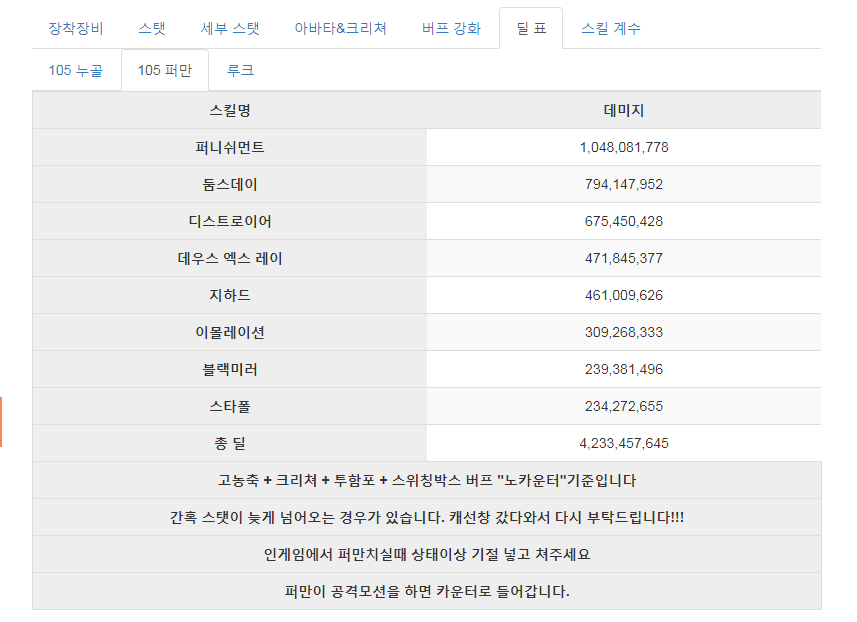This screenshot has width=857, height=622.
Task: Open the 세부 스탯 tab
Action: pyautogui.click(x=230, y=28)
